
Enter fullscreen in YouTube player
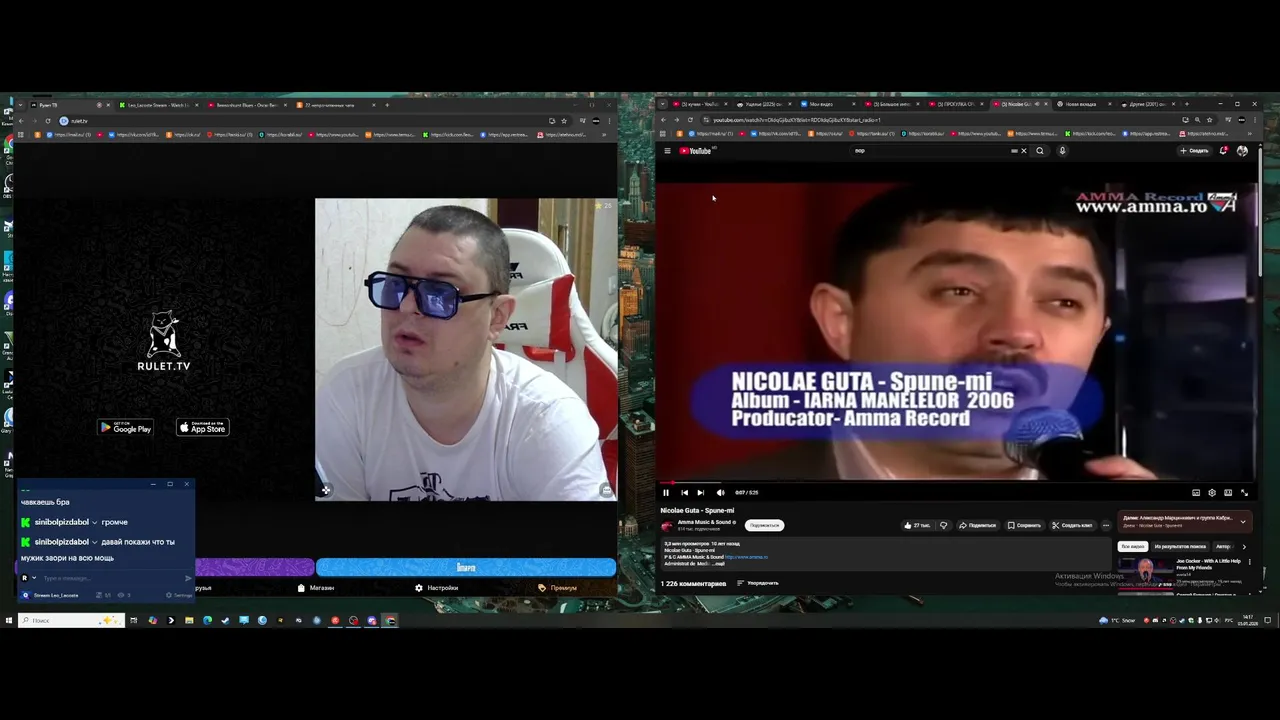[1244, 492]
